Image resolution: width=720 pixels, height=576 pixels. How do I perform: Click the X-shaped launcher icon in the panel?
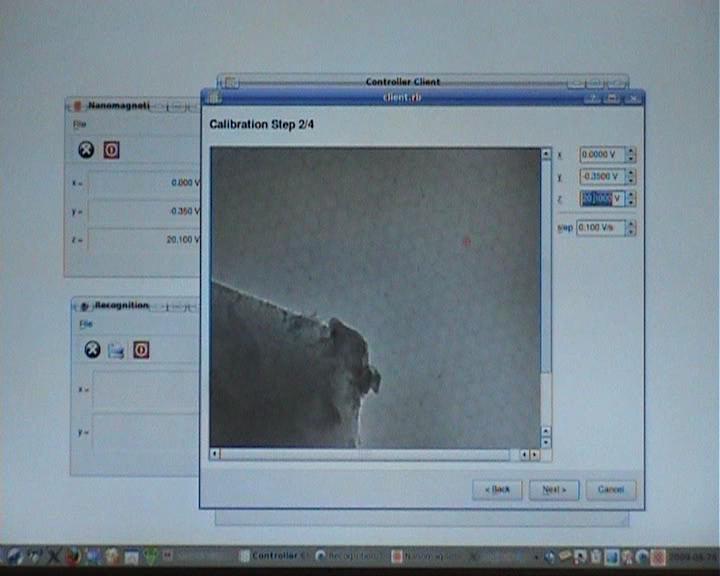[x=53, y=556]
